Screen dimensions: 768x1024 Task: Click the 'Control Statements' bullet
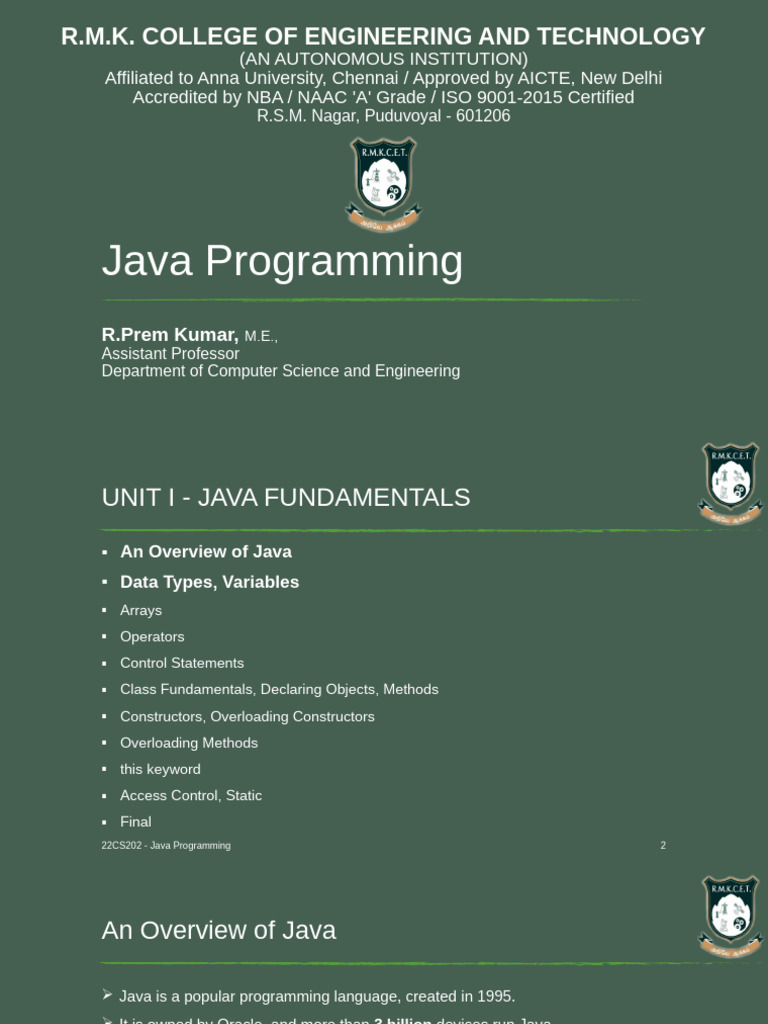point(182,663)
